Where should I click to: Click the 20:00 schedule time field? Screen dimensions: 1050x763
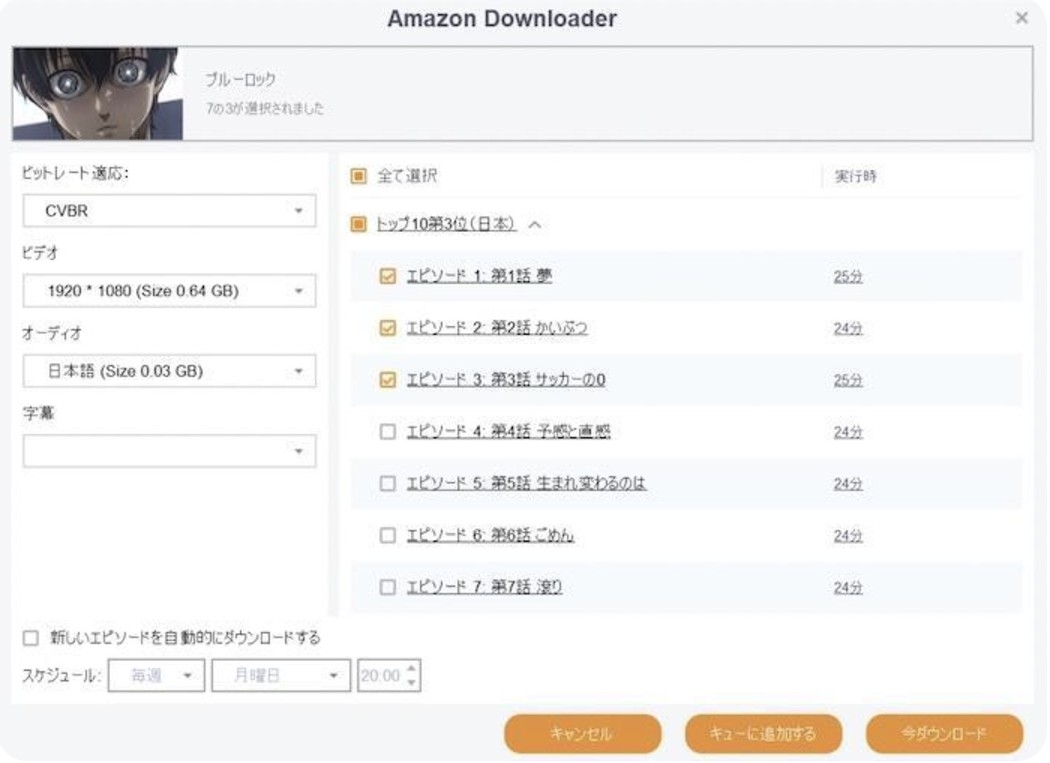tap(381, 676)
